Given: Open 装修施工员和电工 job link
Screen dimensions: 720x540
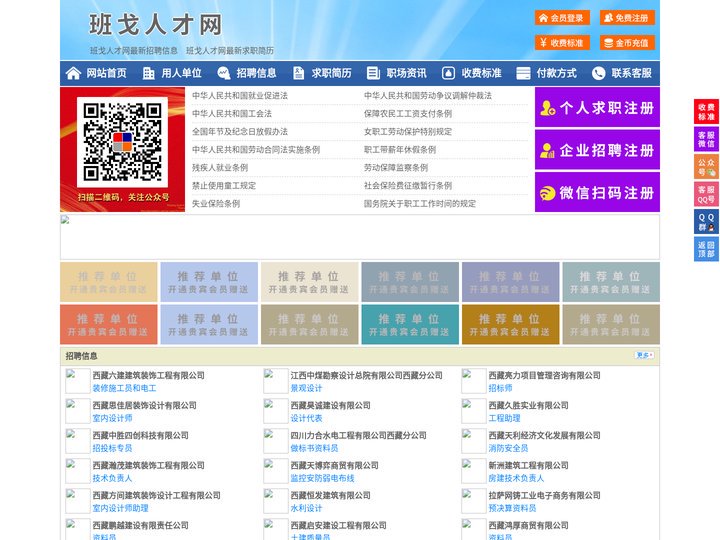Looking at the screenshot, I should click(124, 388).
